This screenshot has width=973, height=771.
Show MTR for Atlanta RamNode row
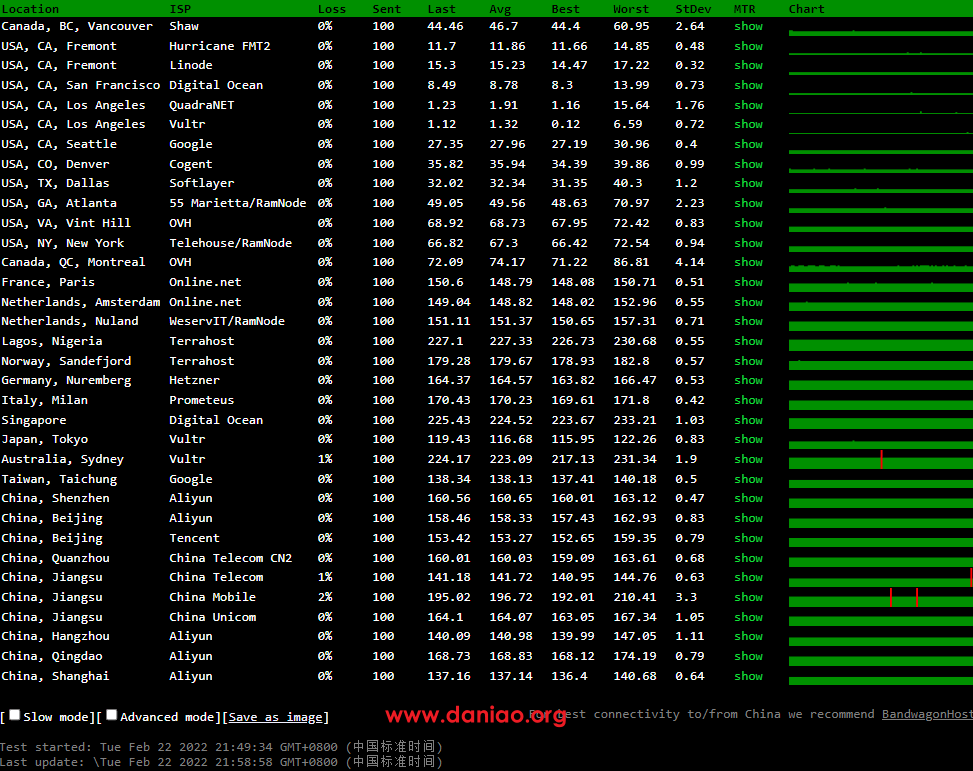tap(748, 203)
